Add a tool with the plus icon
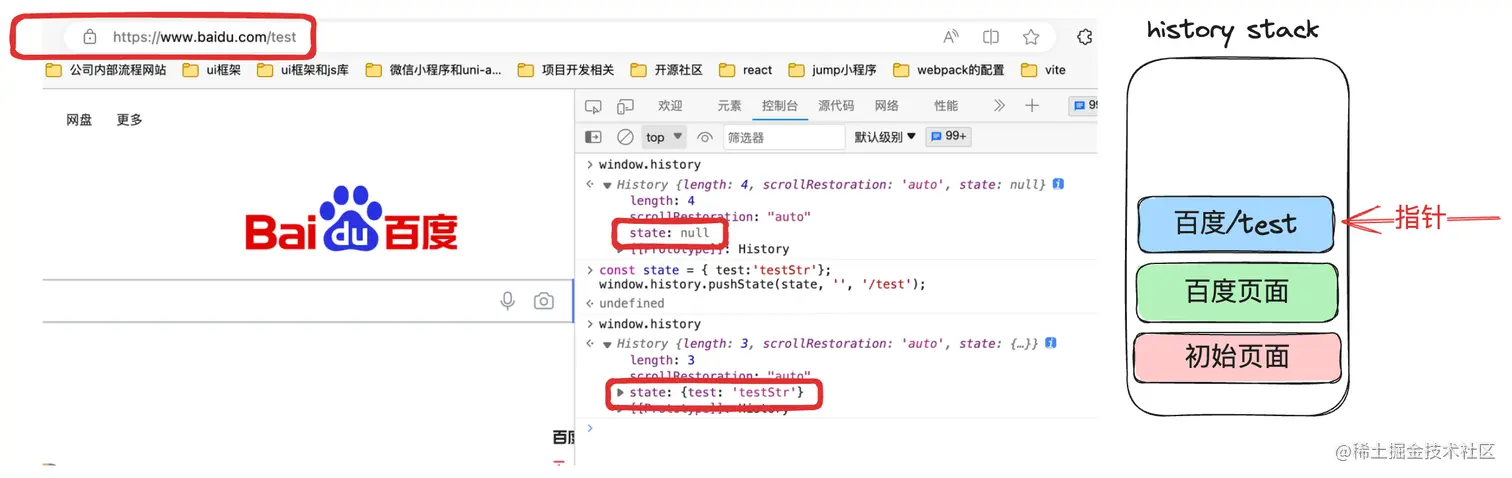Viewport: 1512px width, 478px height. tap(1032, 106)
